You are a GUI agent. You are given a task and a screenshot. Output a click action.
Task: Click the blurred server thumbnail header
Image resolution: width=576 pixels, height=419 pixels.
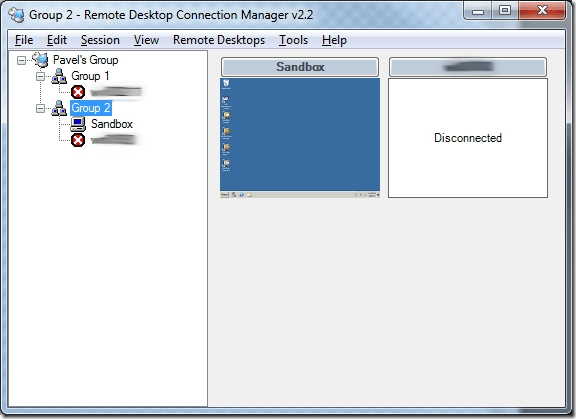point(468,67)
